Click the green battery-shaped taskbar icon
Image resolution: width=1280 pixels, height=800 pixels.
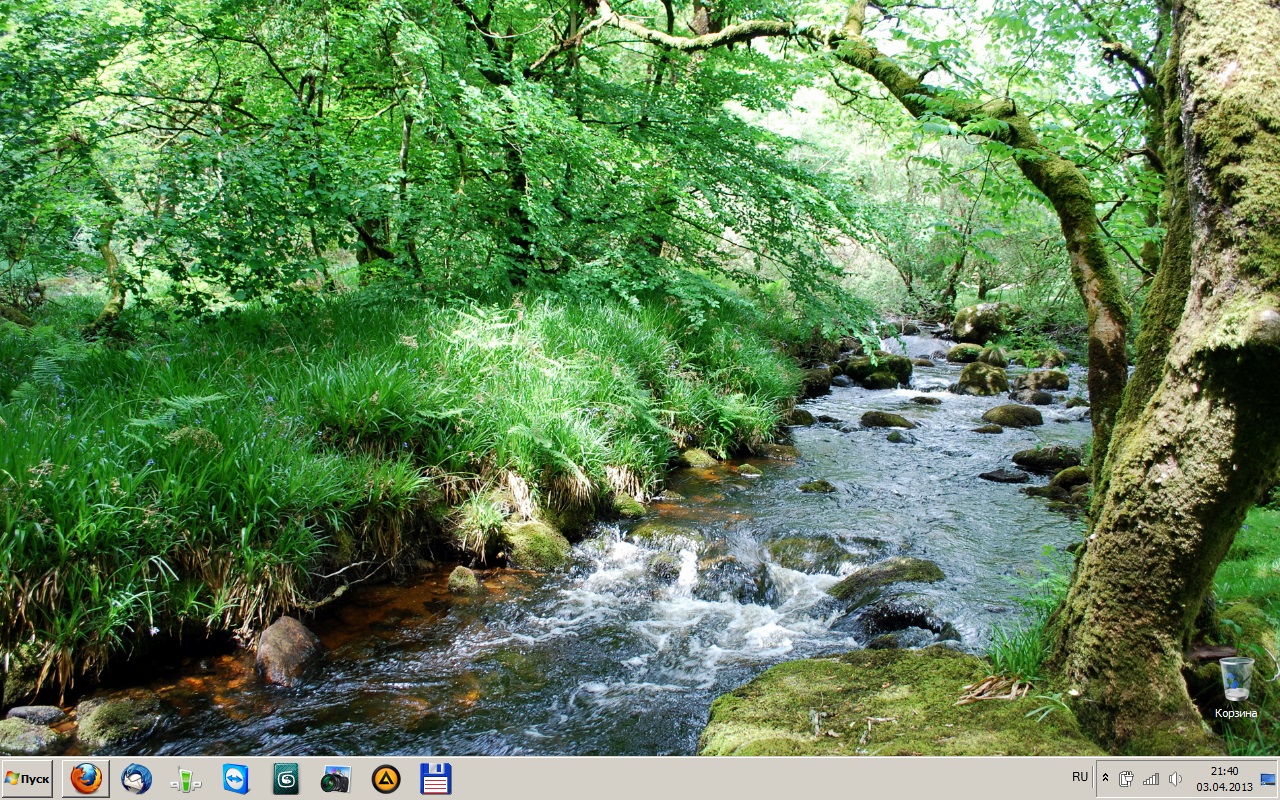(186, 778)
